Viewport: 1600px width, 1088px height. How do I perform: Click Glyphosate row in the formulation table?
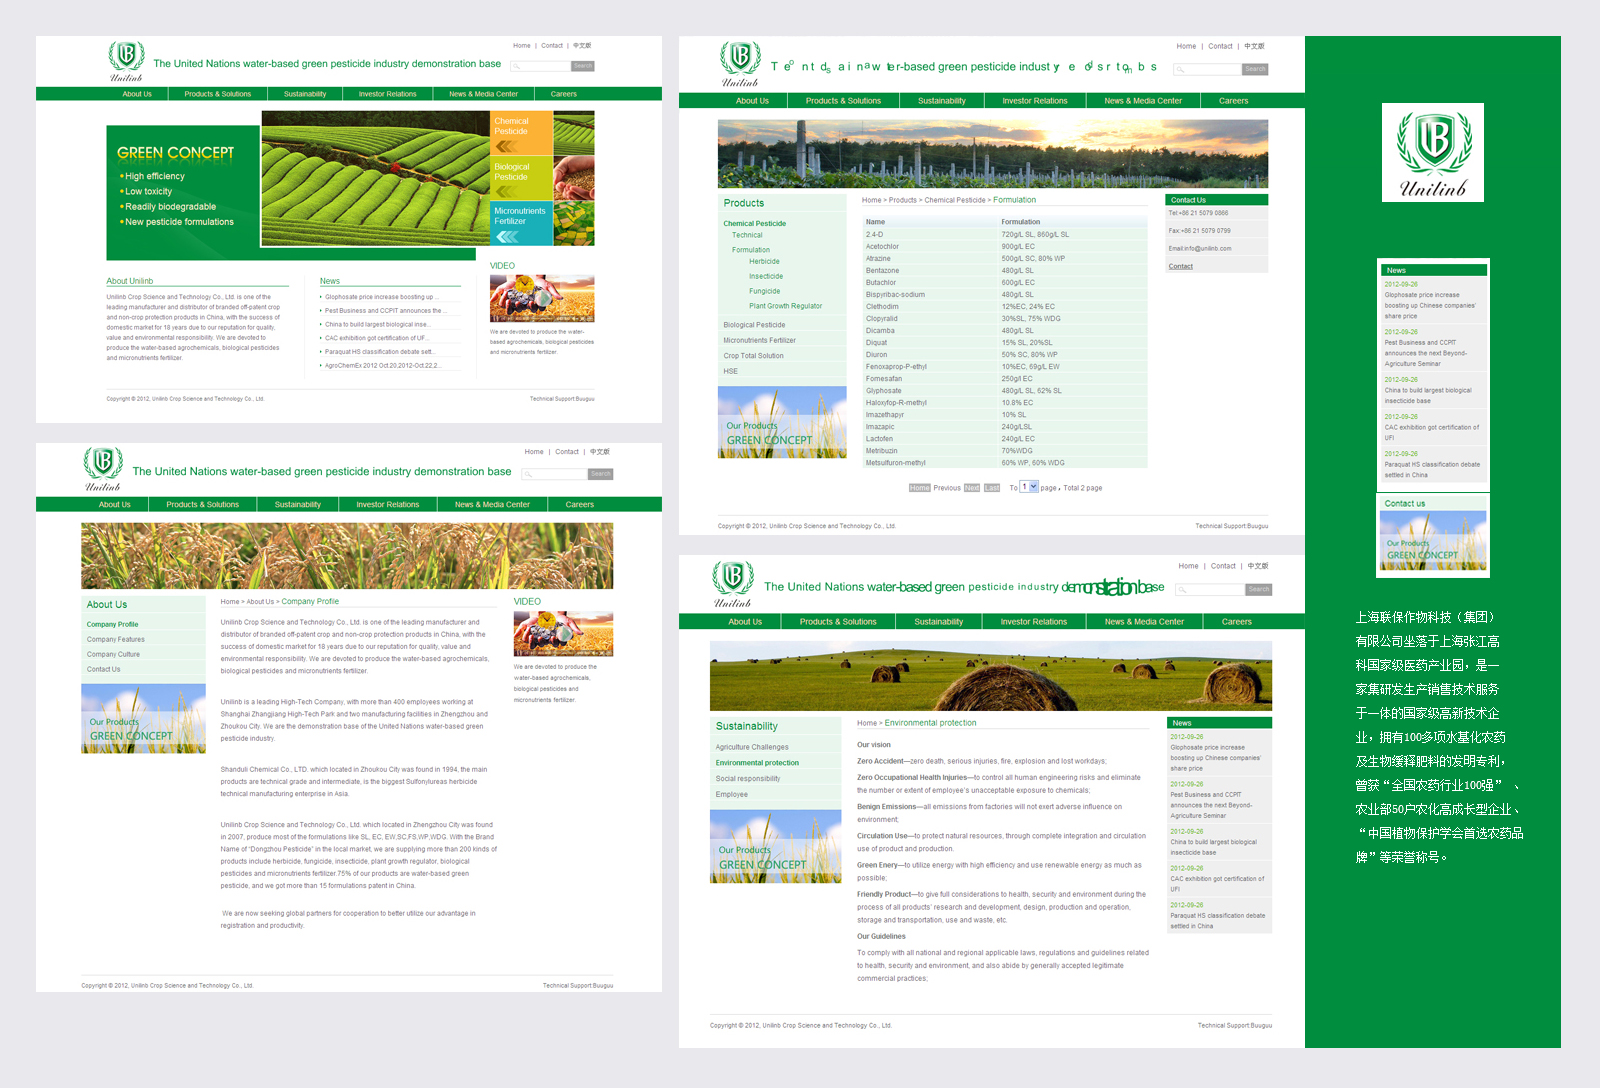(883, 391)
